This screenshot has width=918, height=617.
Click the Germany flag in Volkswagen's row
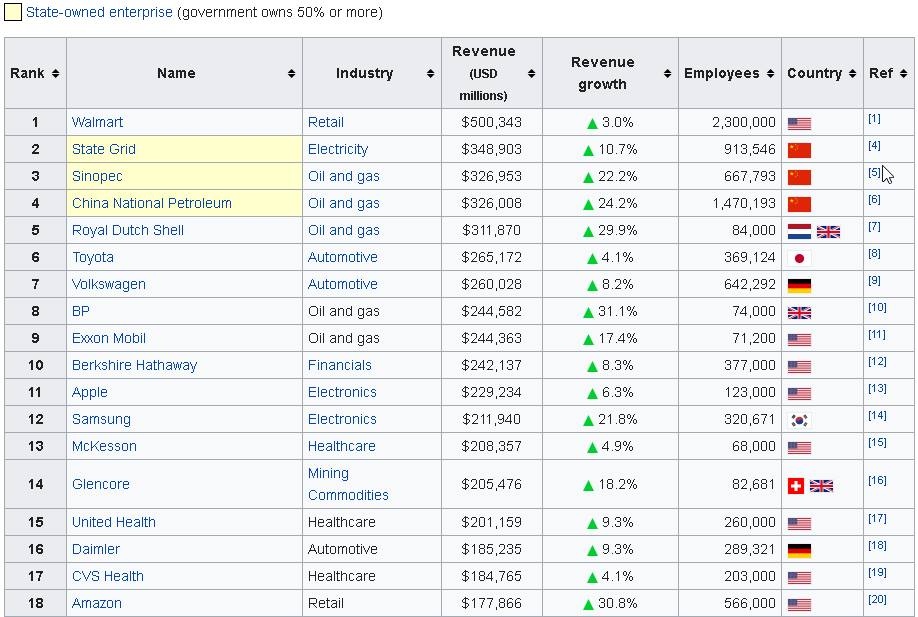pos(799,285)
